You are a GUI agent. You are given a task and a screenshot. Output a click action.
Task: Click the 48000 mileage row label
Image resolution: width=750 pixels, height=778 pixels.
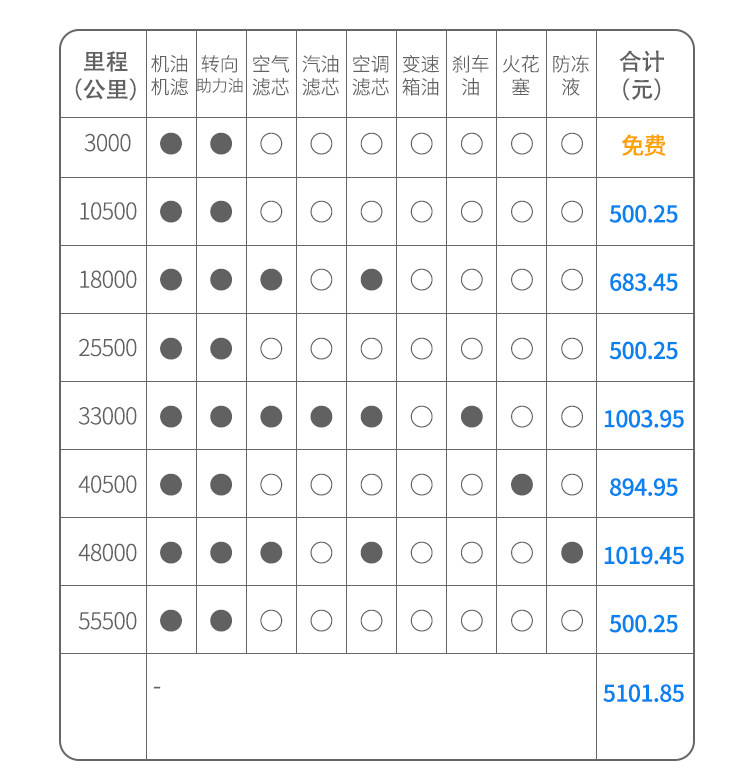(x=107, y=553)
